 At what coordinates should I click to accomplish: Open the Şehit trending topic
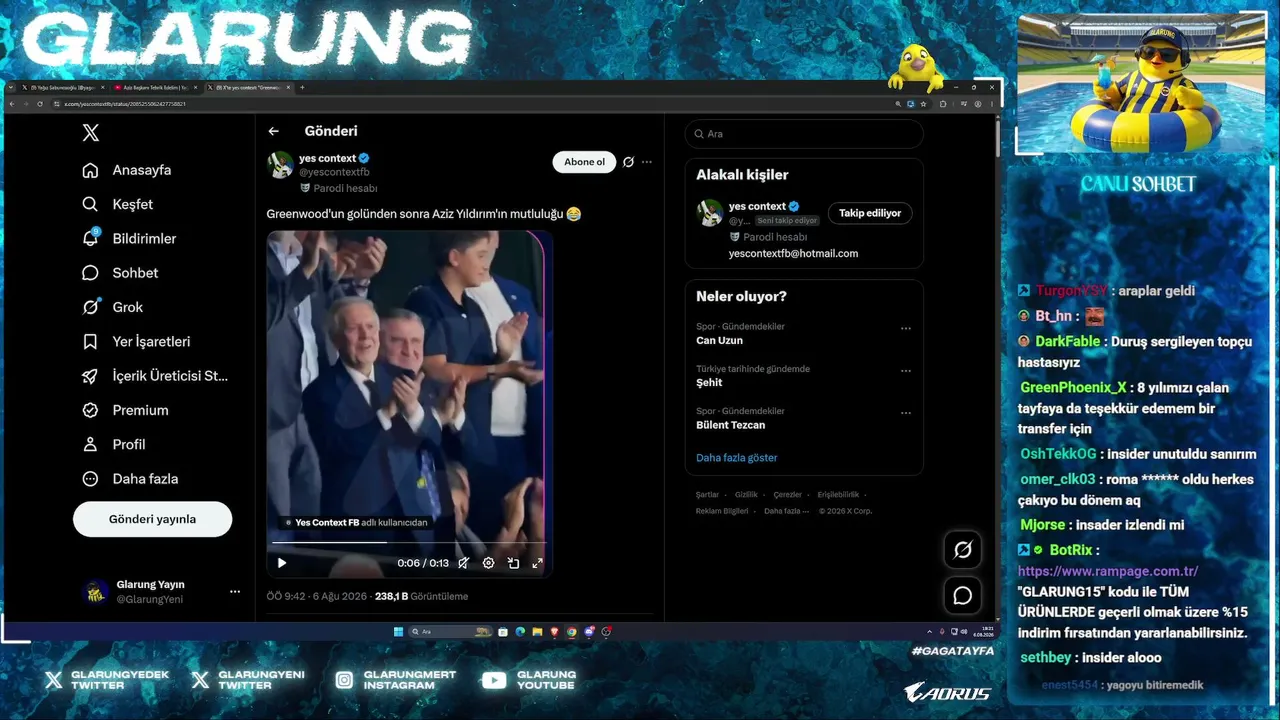[x=709, y=383]
